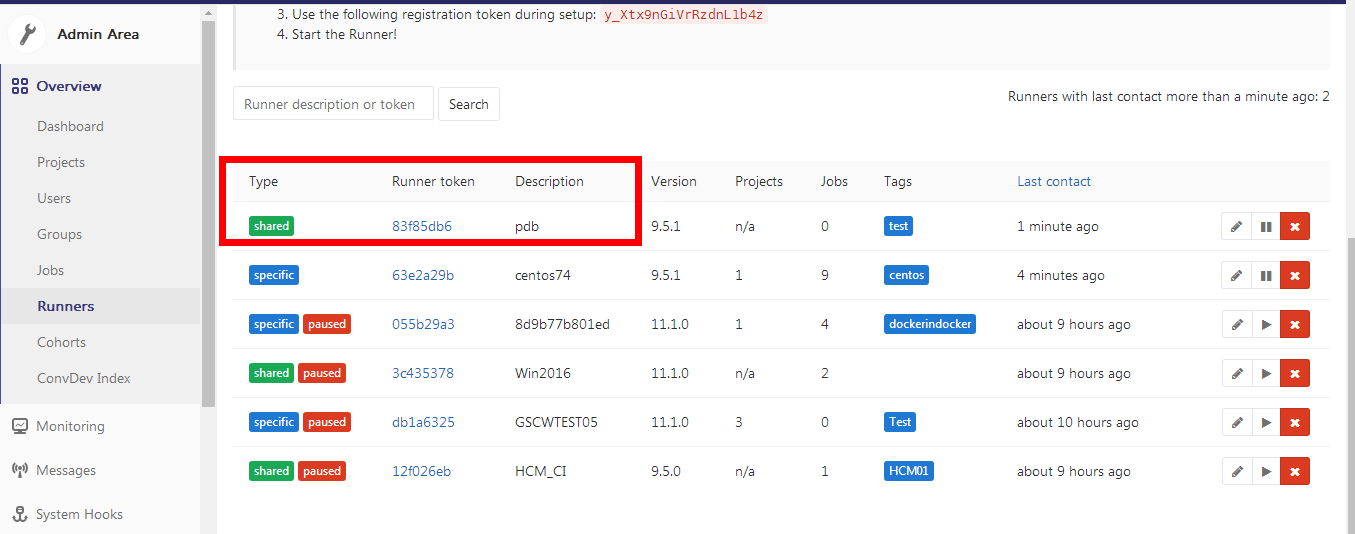The image size is (1355, 534).
Task: Open runner token 63e2a29b
Action: click(423, 275)
